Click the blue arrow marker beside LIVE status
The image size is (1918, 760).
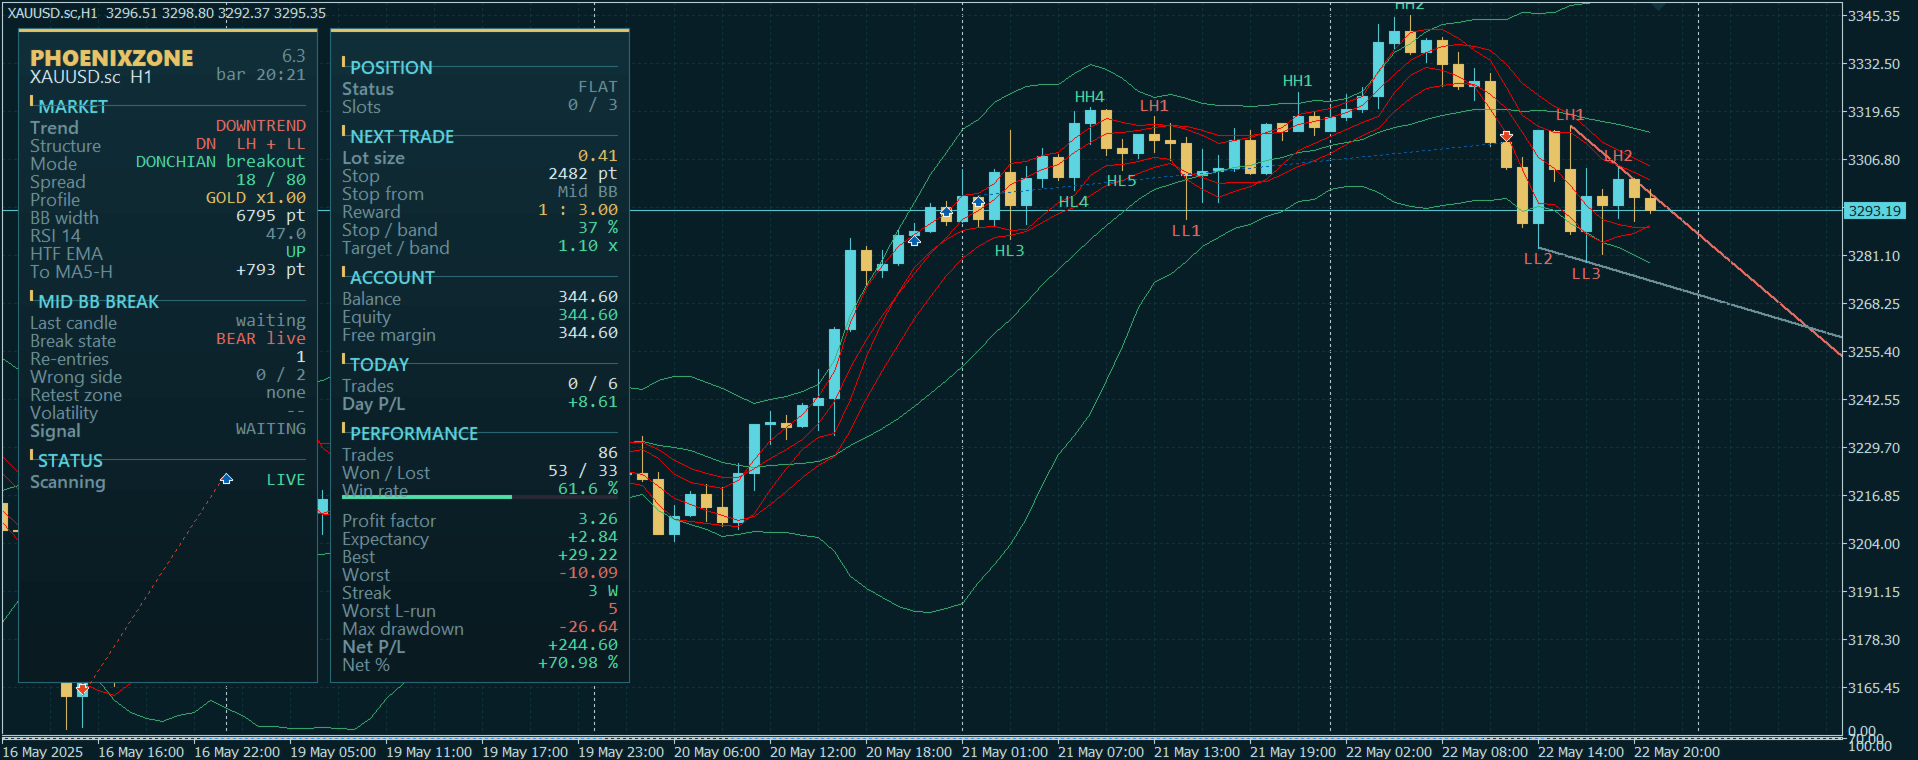tap(227, 479)
